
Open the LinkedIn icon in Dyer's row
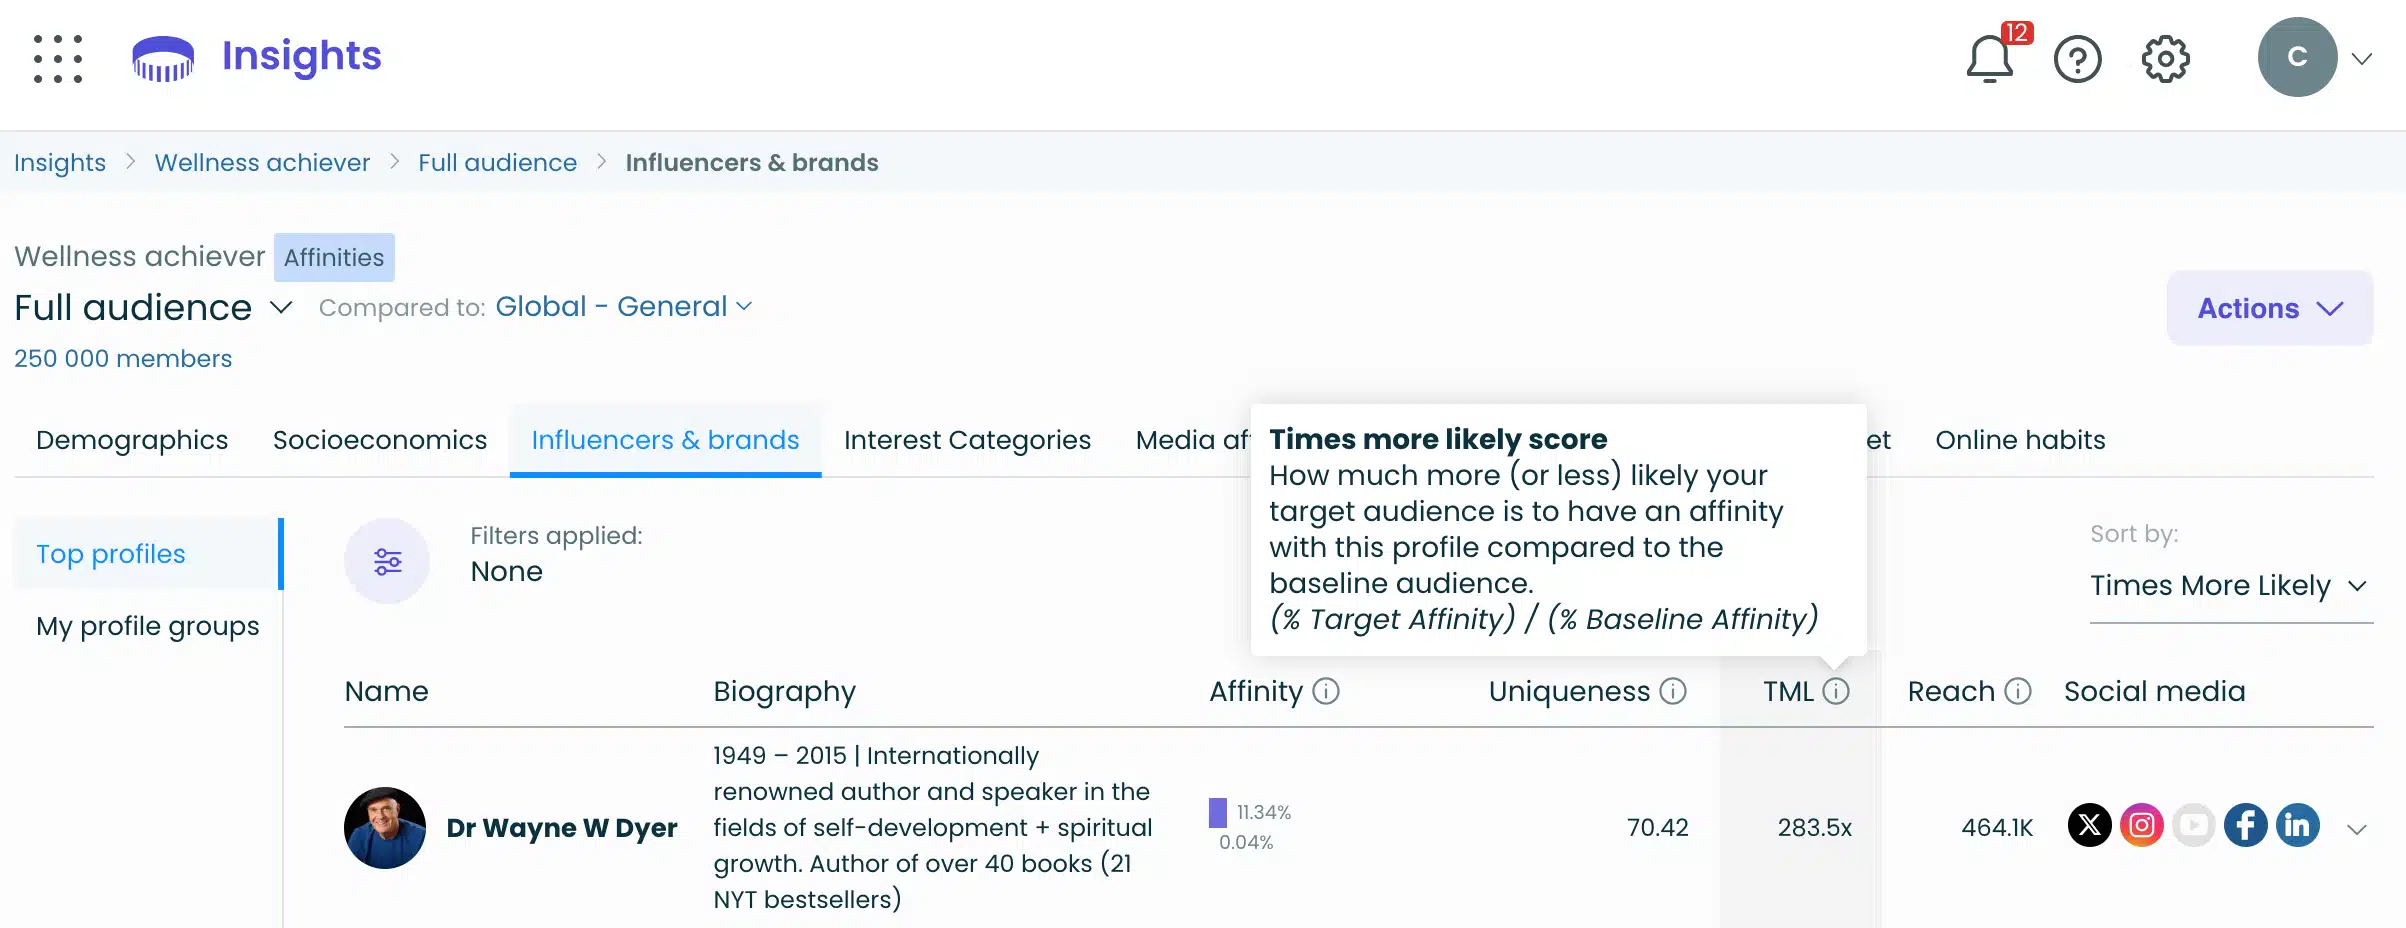(x=2297, y=825)
